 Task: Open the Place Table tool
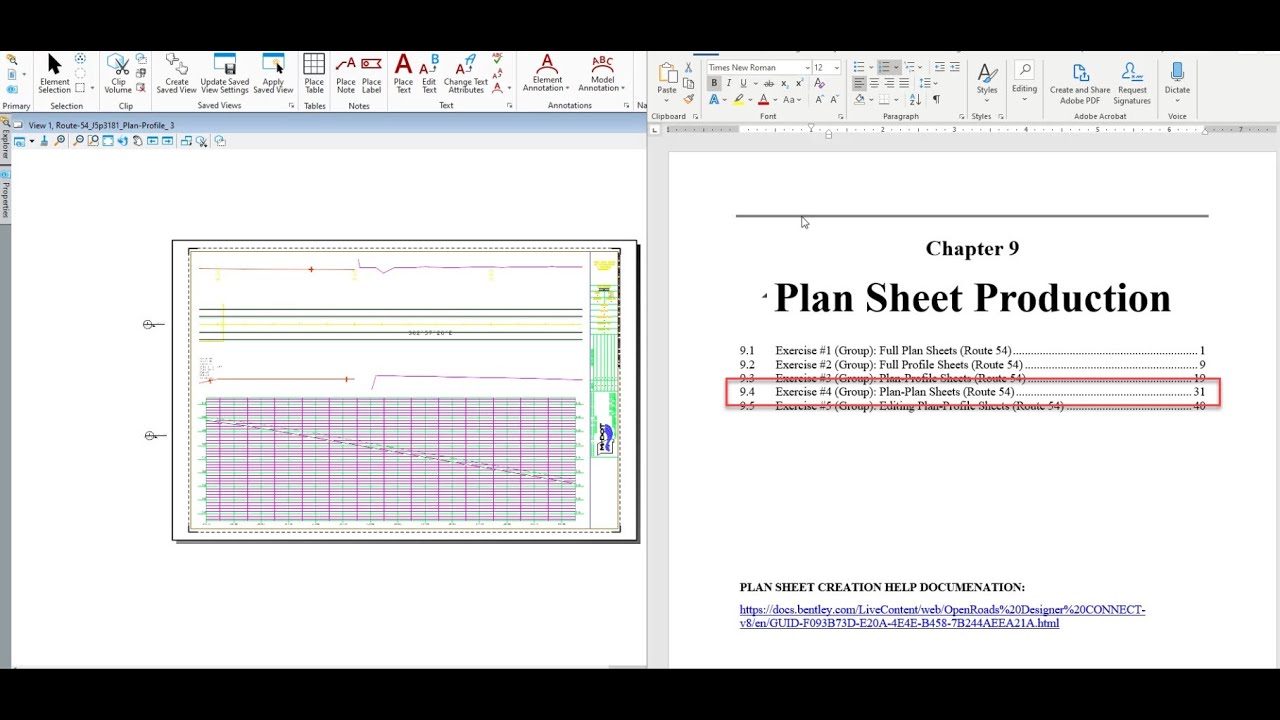click(314, 73)
